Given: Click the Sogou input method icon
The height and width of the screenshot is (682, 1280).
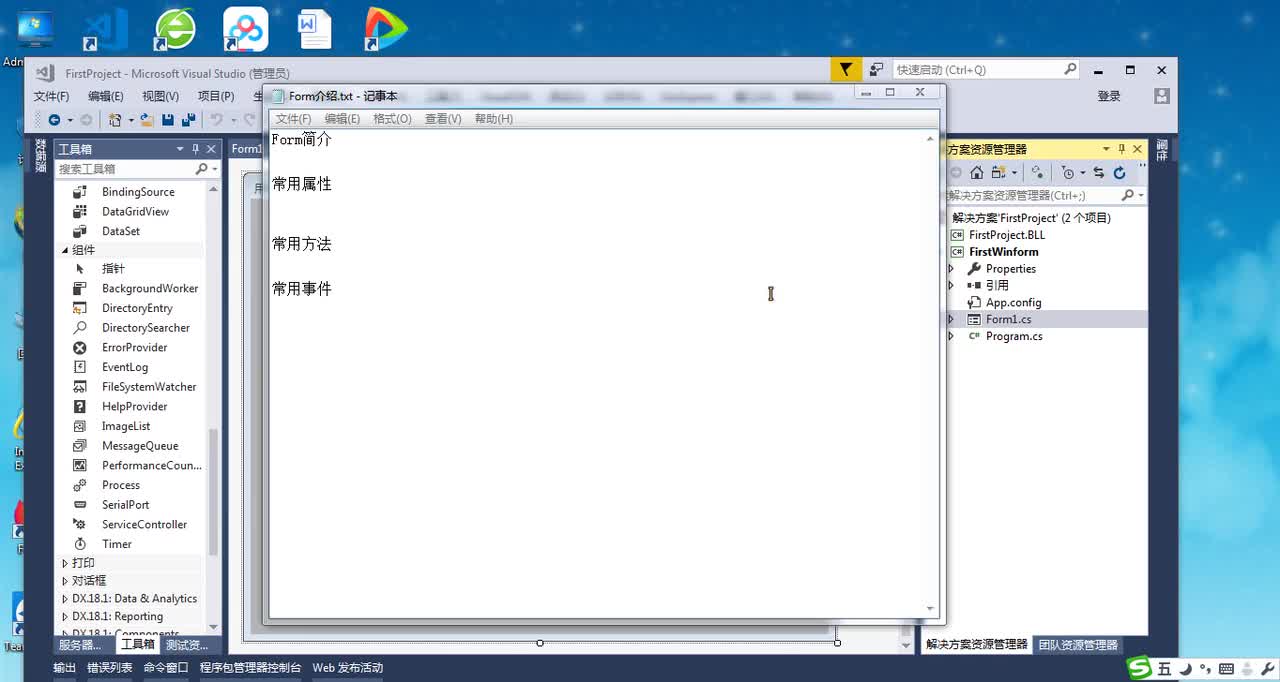Looking at the screenshot, I should coord(1140,668).
